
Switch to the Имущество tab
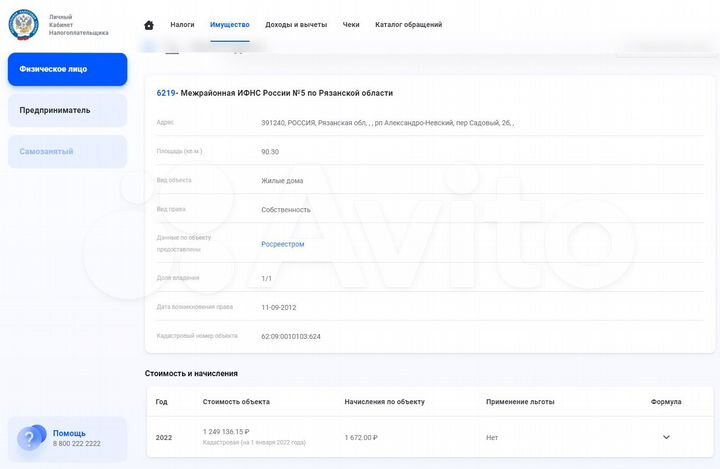pyautogui.click(x=230, y=24)
